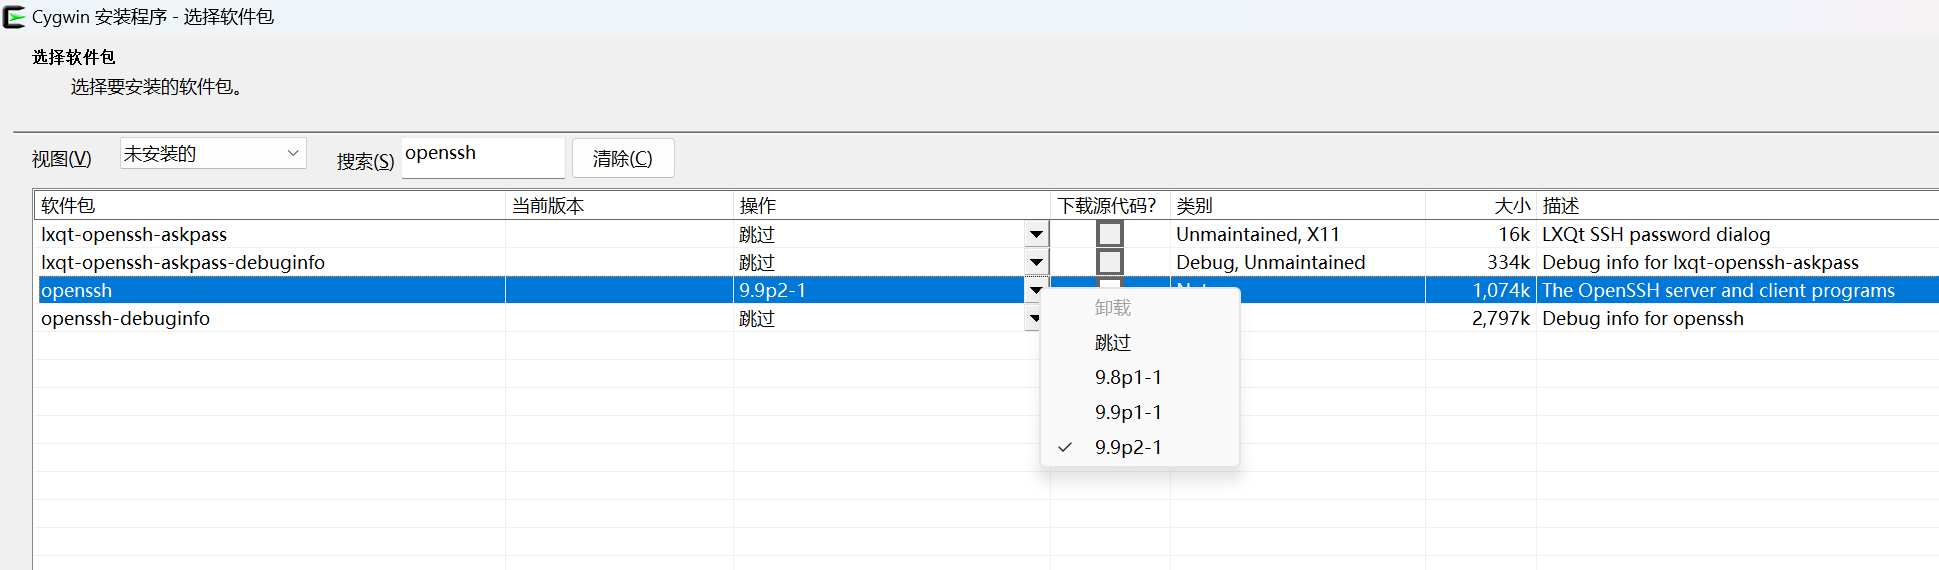The width and height of the screenshot is (1939, 570).
Task: Click the 描述 description column header
Action: [x=1560, y=206]
